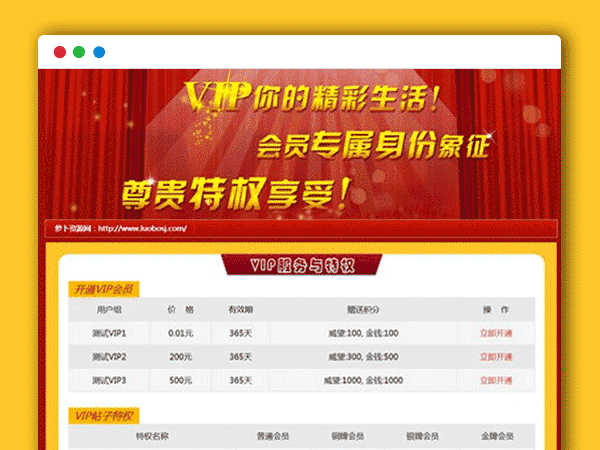Click the 有效期 column header
600x450 pixels.
240,309
